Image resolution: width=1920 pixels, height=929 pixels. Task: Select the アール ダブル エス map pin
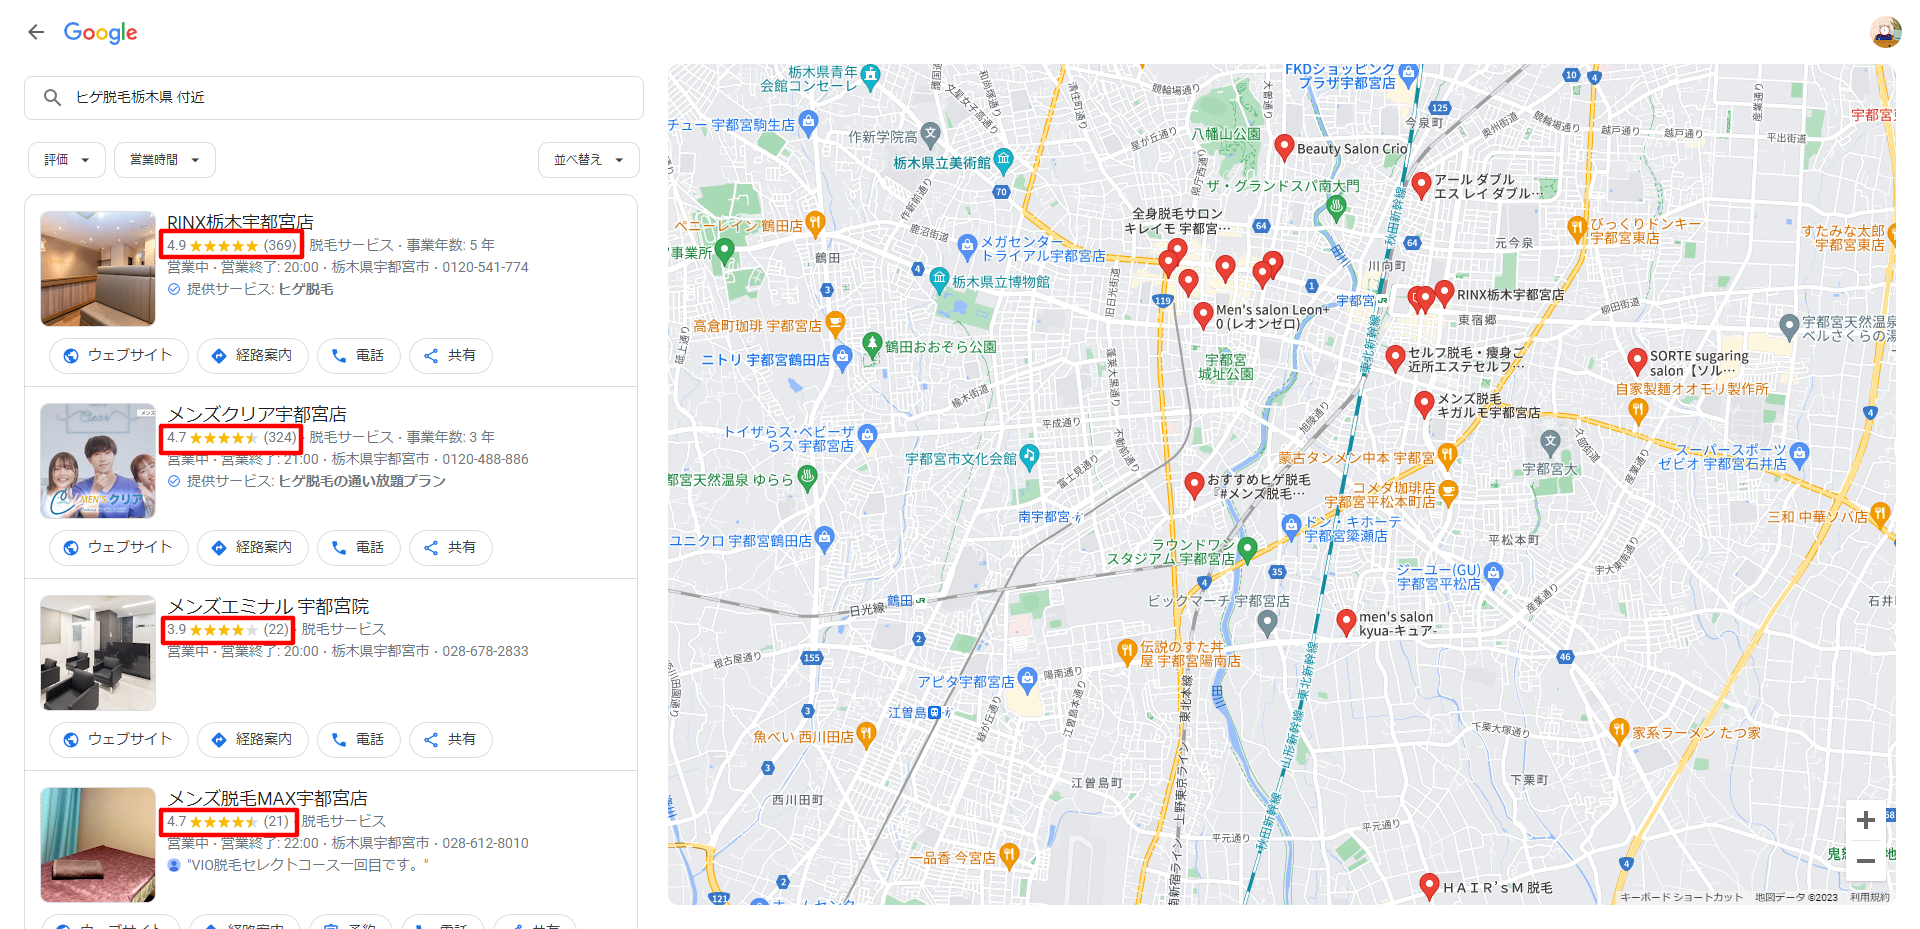(1421, 184)
